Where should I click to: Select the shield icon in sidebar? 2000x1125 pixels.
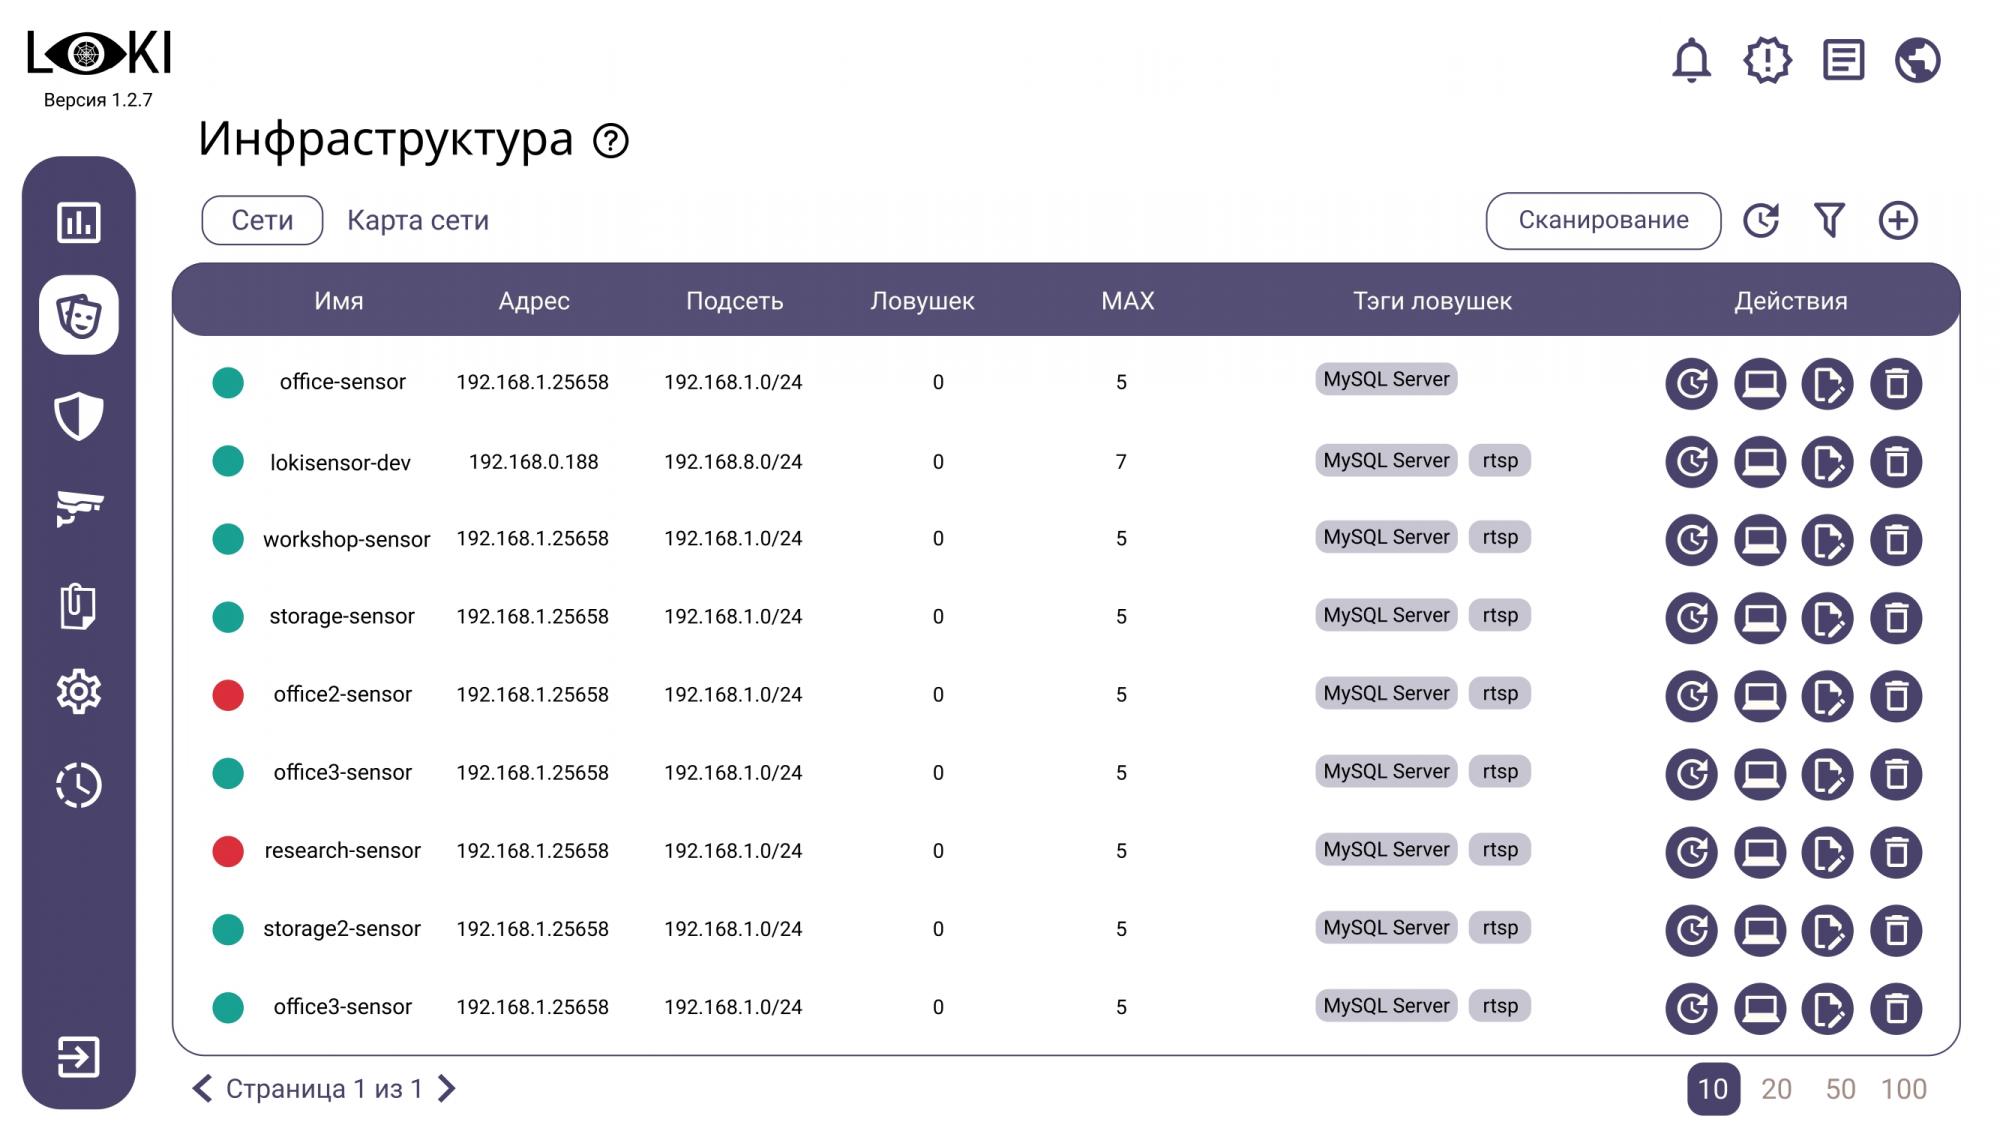[x=79, y=416]
